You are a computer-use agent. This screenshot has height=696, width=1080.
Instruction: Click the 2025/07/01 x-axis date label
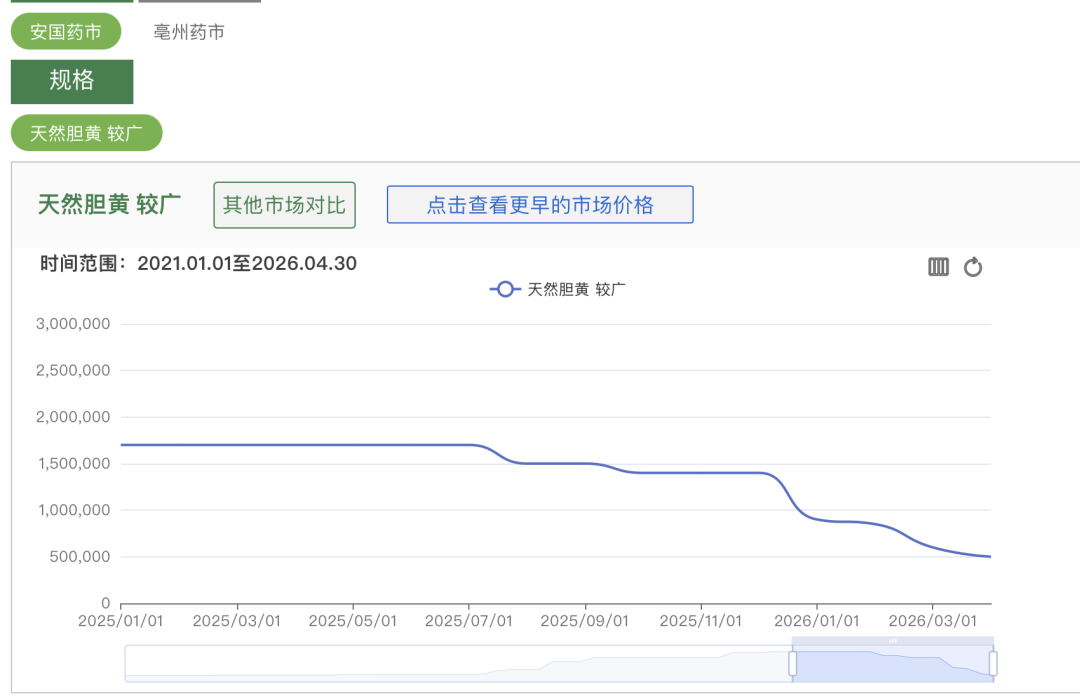[x=469, y=621]
